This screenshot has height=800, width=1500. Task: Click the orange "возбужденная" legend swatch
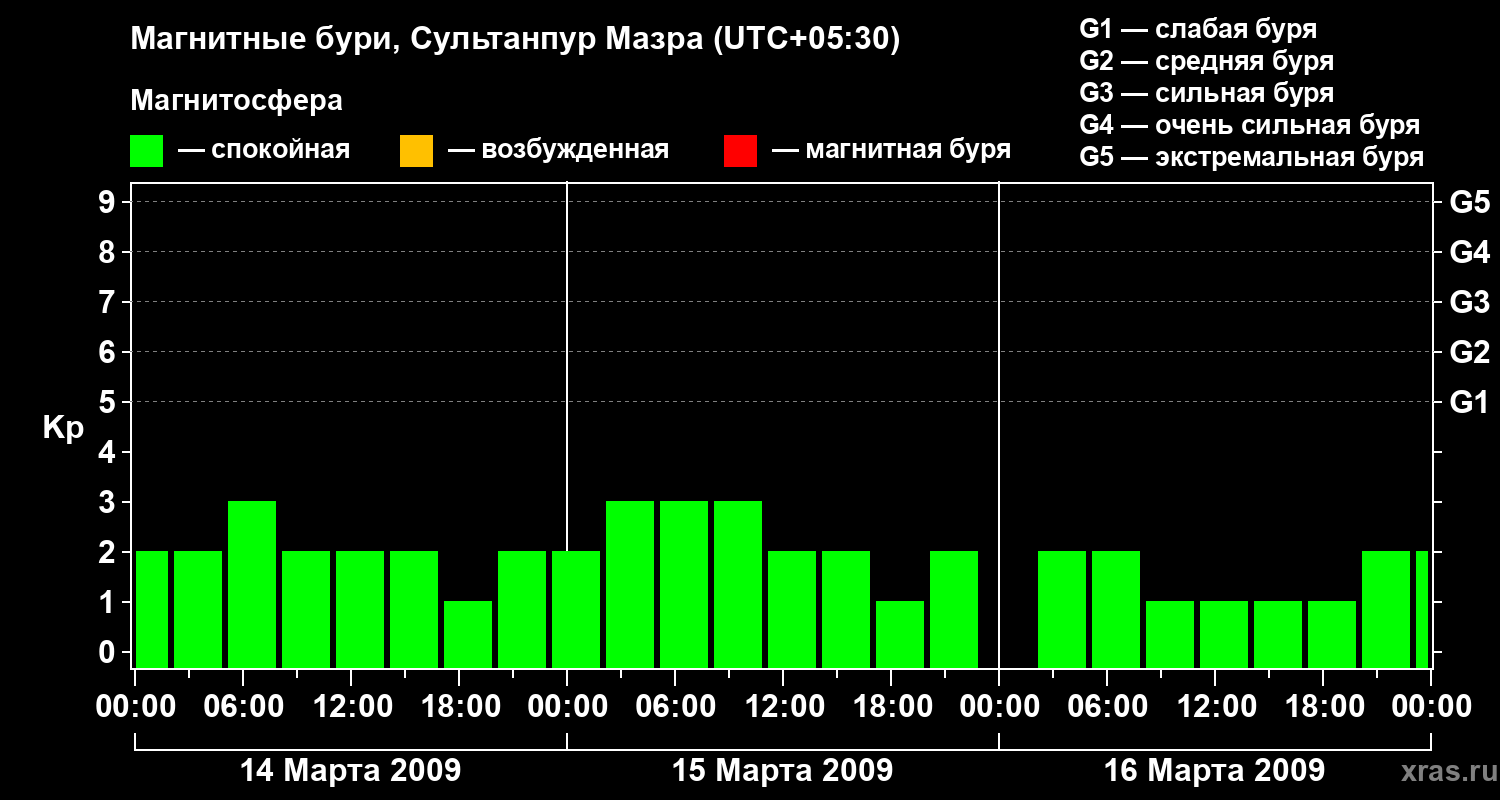(x=416, y=151)
